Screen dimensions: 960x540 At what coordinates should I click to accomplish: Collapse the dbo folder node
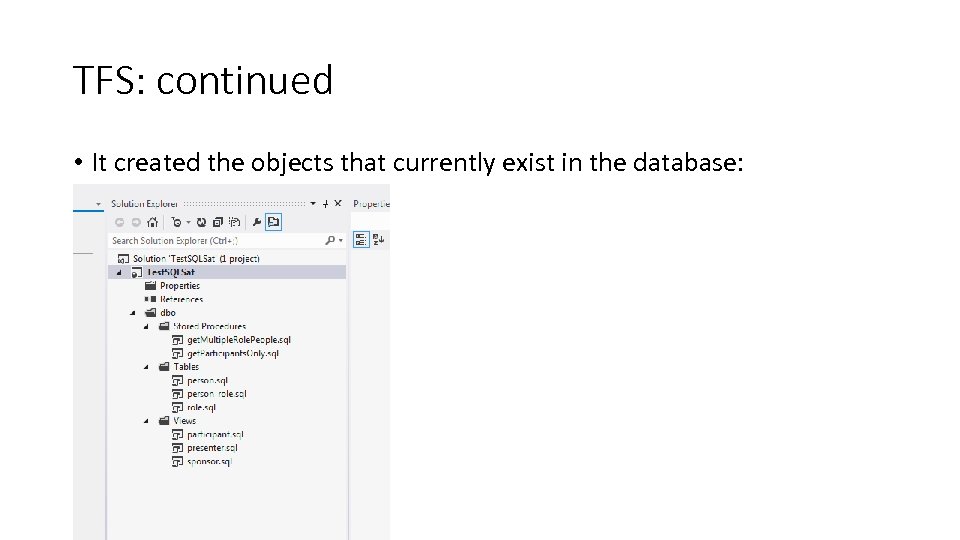click(x=133, y=313)
